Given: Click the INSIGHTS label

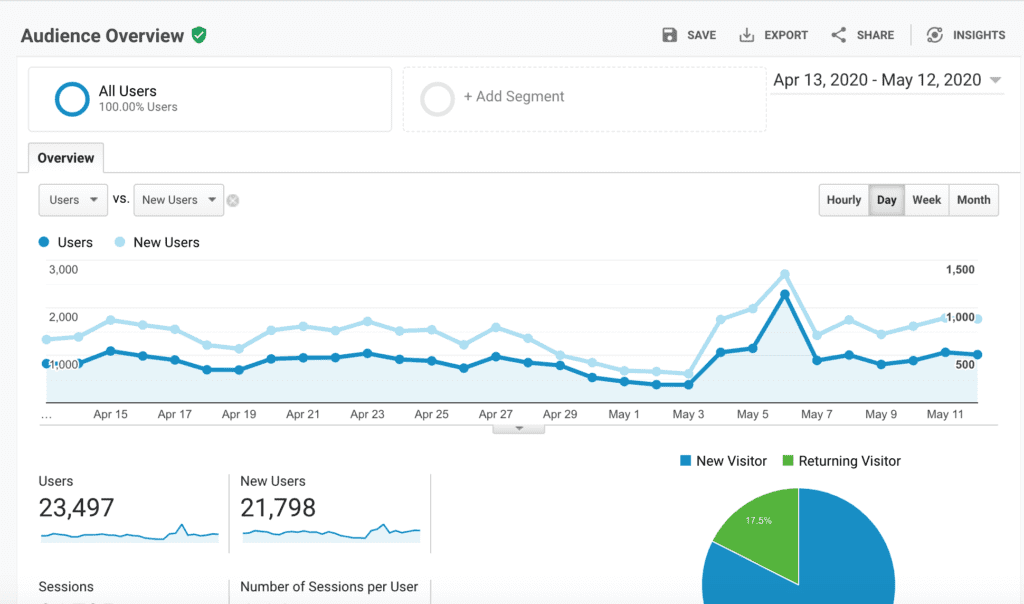Looking at the screenshot, I should coord(979,35).
